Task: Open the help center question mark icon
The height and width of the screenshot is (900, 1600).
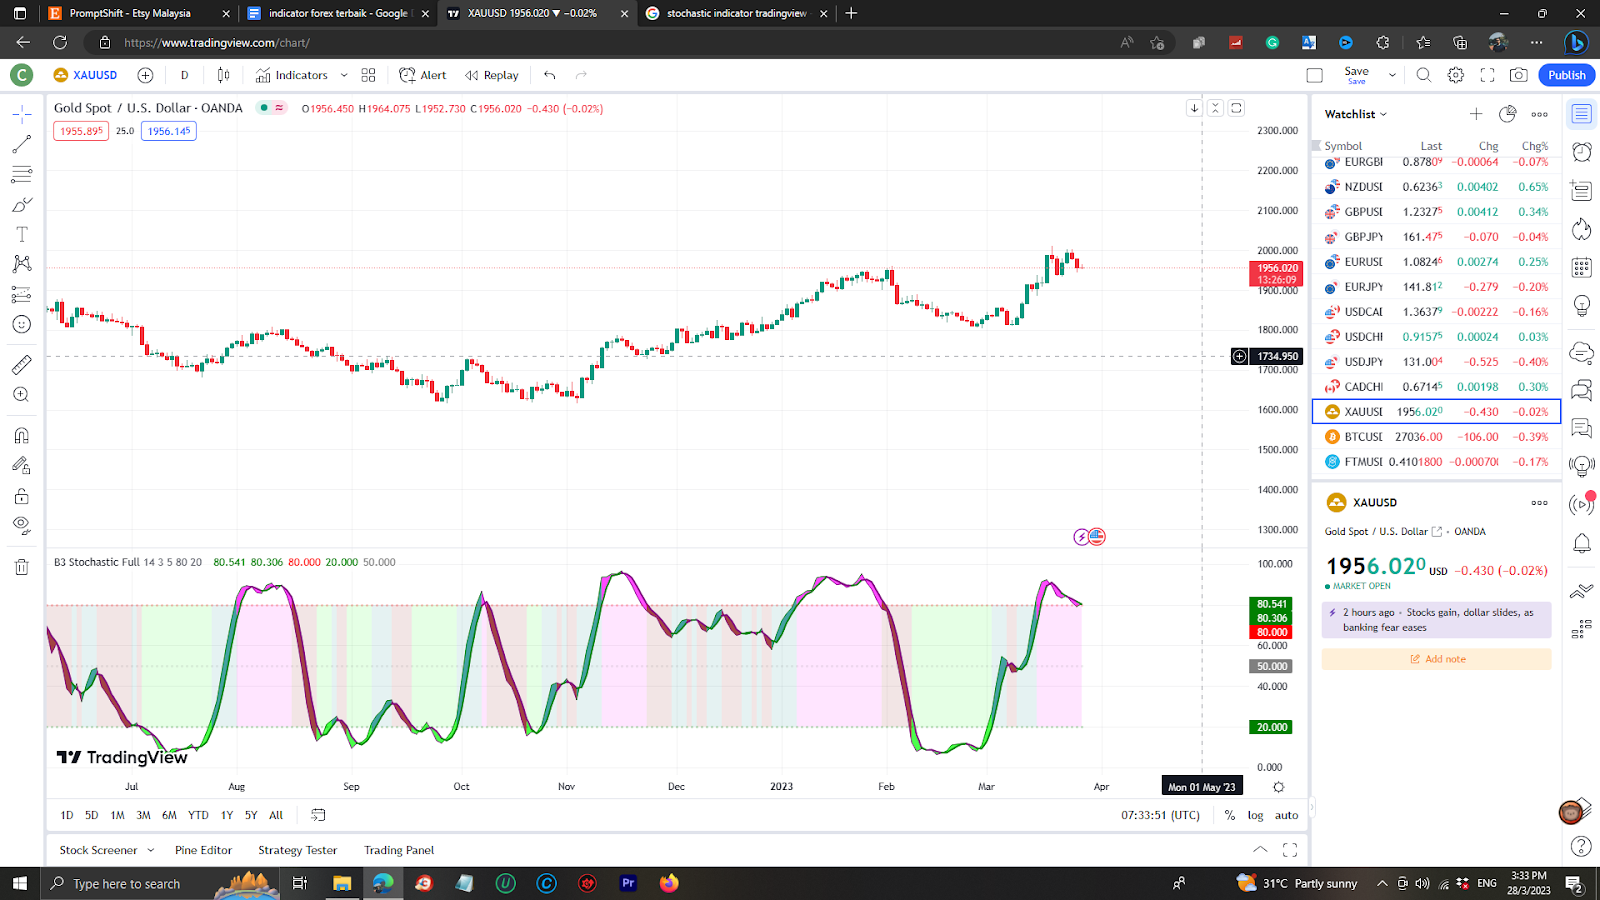Action: [x=1581, y=846]
